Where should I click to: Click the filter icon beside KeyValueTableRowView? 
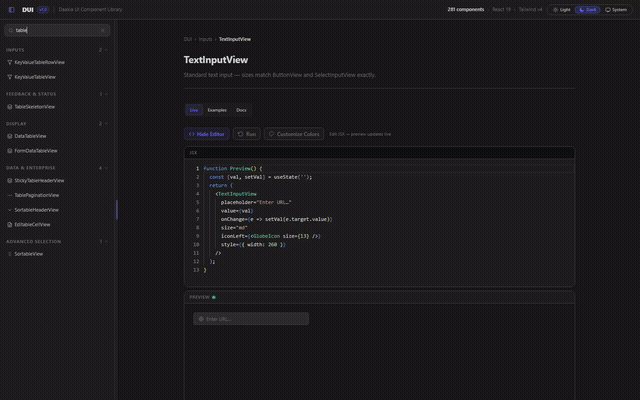9,62
